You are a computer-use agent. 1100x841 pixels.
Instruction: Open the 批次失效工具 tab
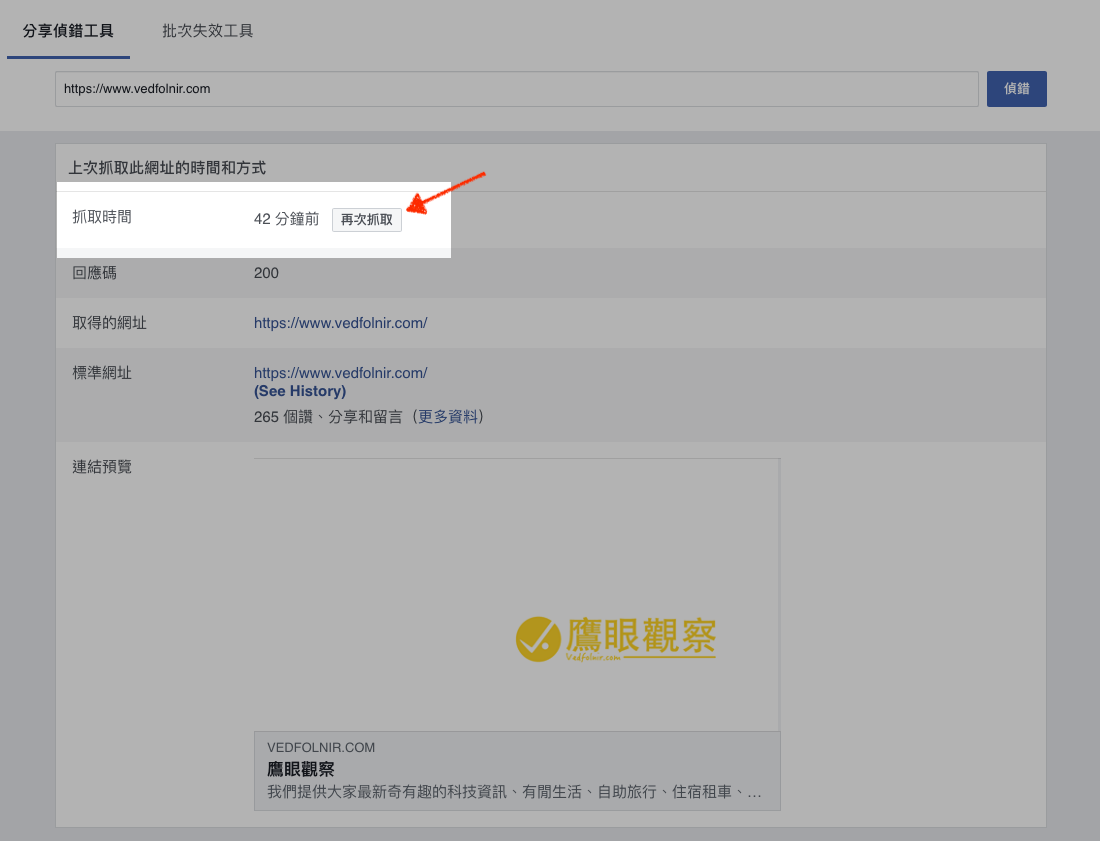click(208, 31)
